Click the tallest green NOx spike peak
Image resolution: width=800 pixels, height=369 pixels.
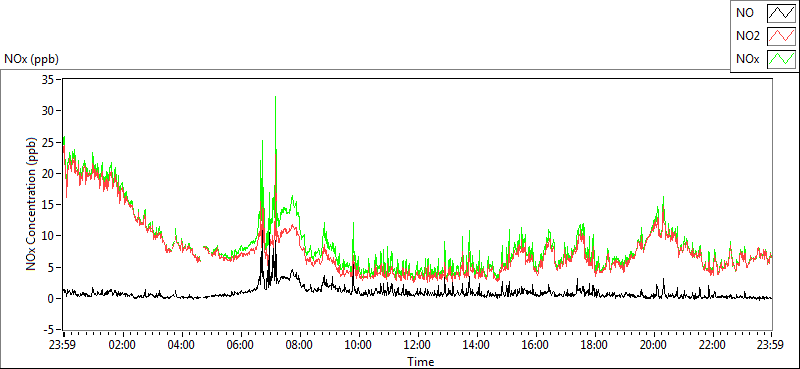[x=276, y=97]
